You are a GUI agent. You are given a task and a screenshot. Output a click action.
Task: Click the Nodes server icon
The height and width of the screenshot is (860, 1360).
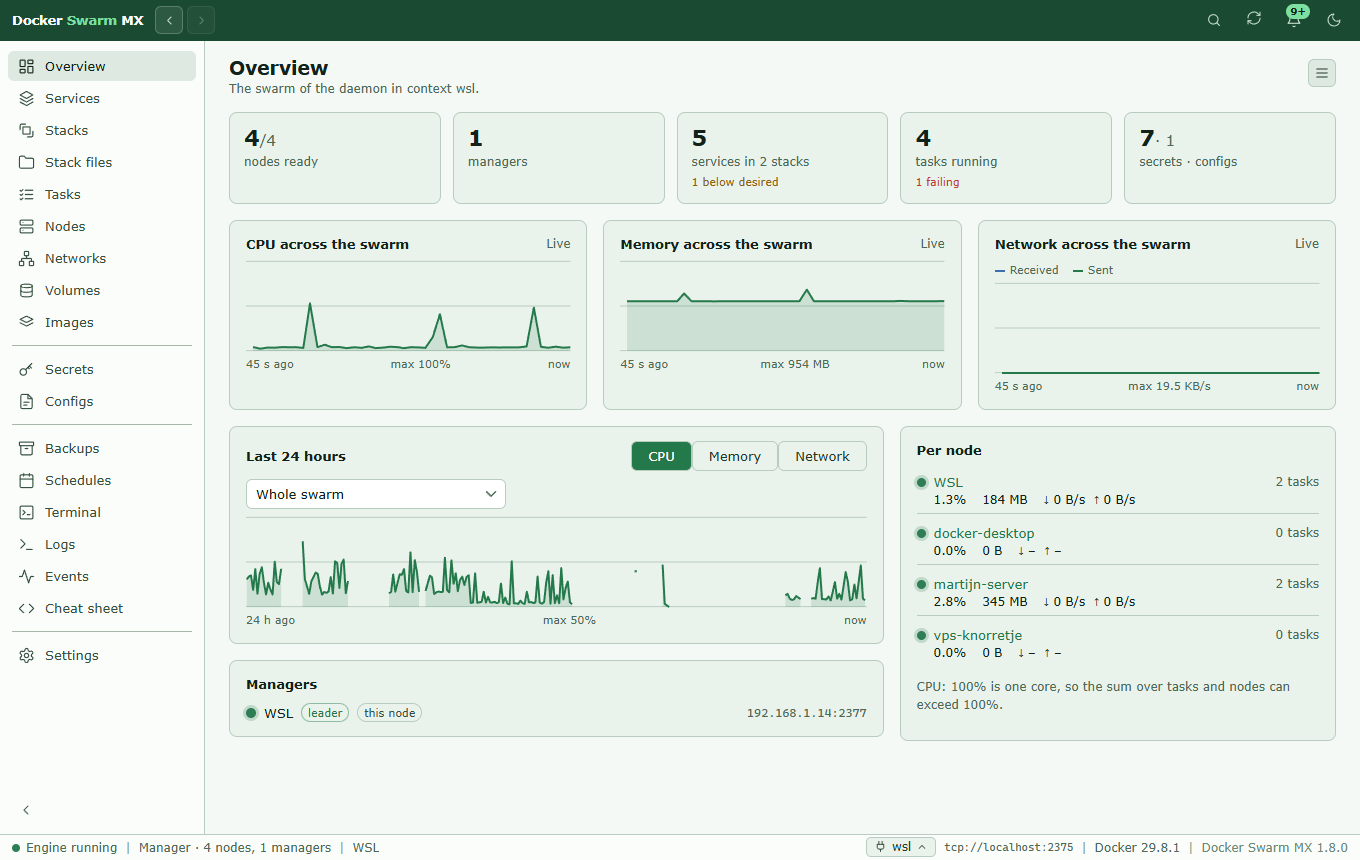click(x=26, y=226)
